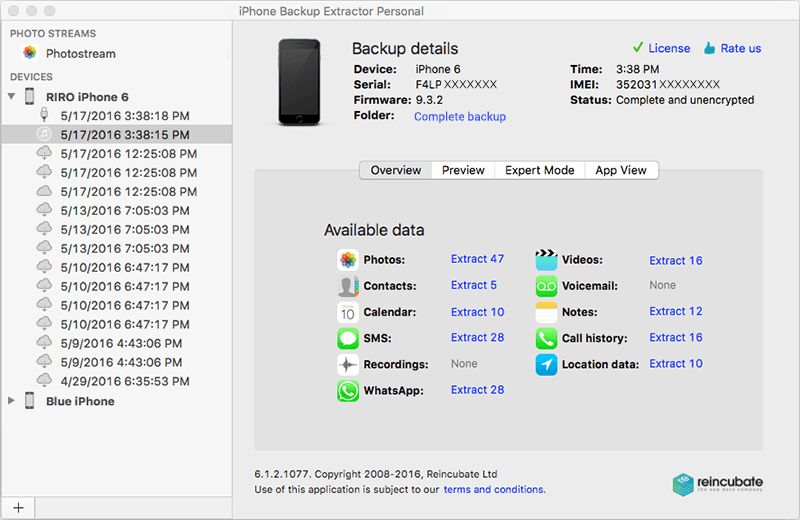Viewport: 800px width, 520px height.
Task: Extract 5 contacts
Action: point(473,285)
